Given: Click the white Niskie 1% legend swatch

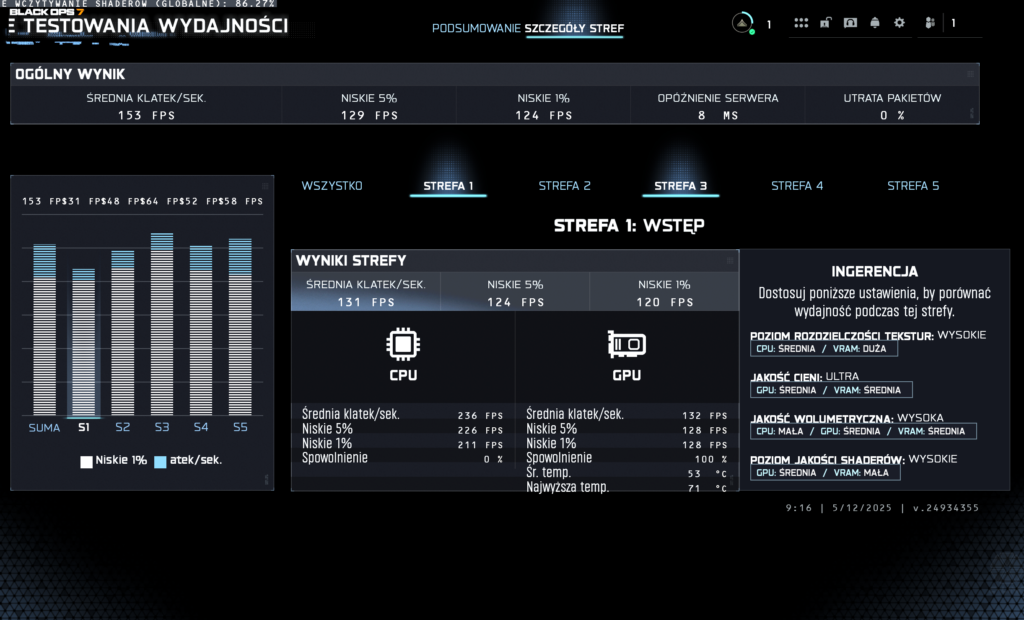Looking at the screenshot, I should [x=87, y=461].
